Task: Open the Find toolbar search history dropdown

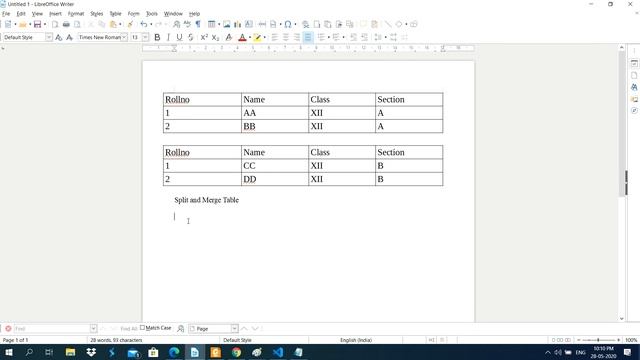Action: (x=93, y=329)
